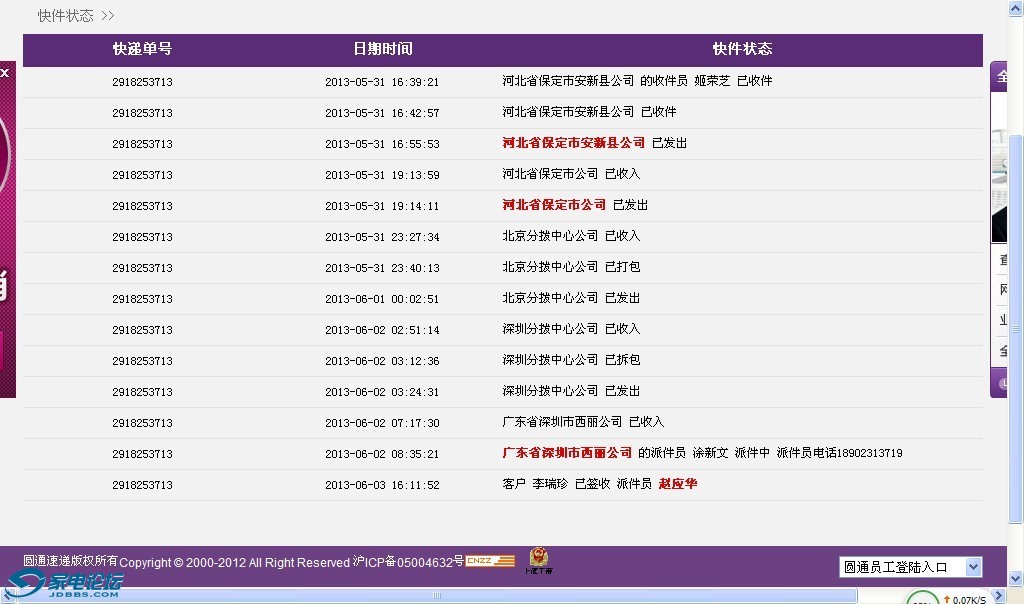Click the 快件状态 column header in table
The image size is (1024, 604).
(x=742, y=49)
